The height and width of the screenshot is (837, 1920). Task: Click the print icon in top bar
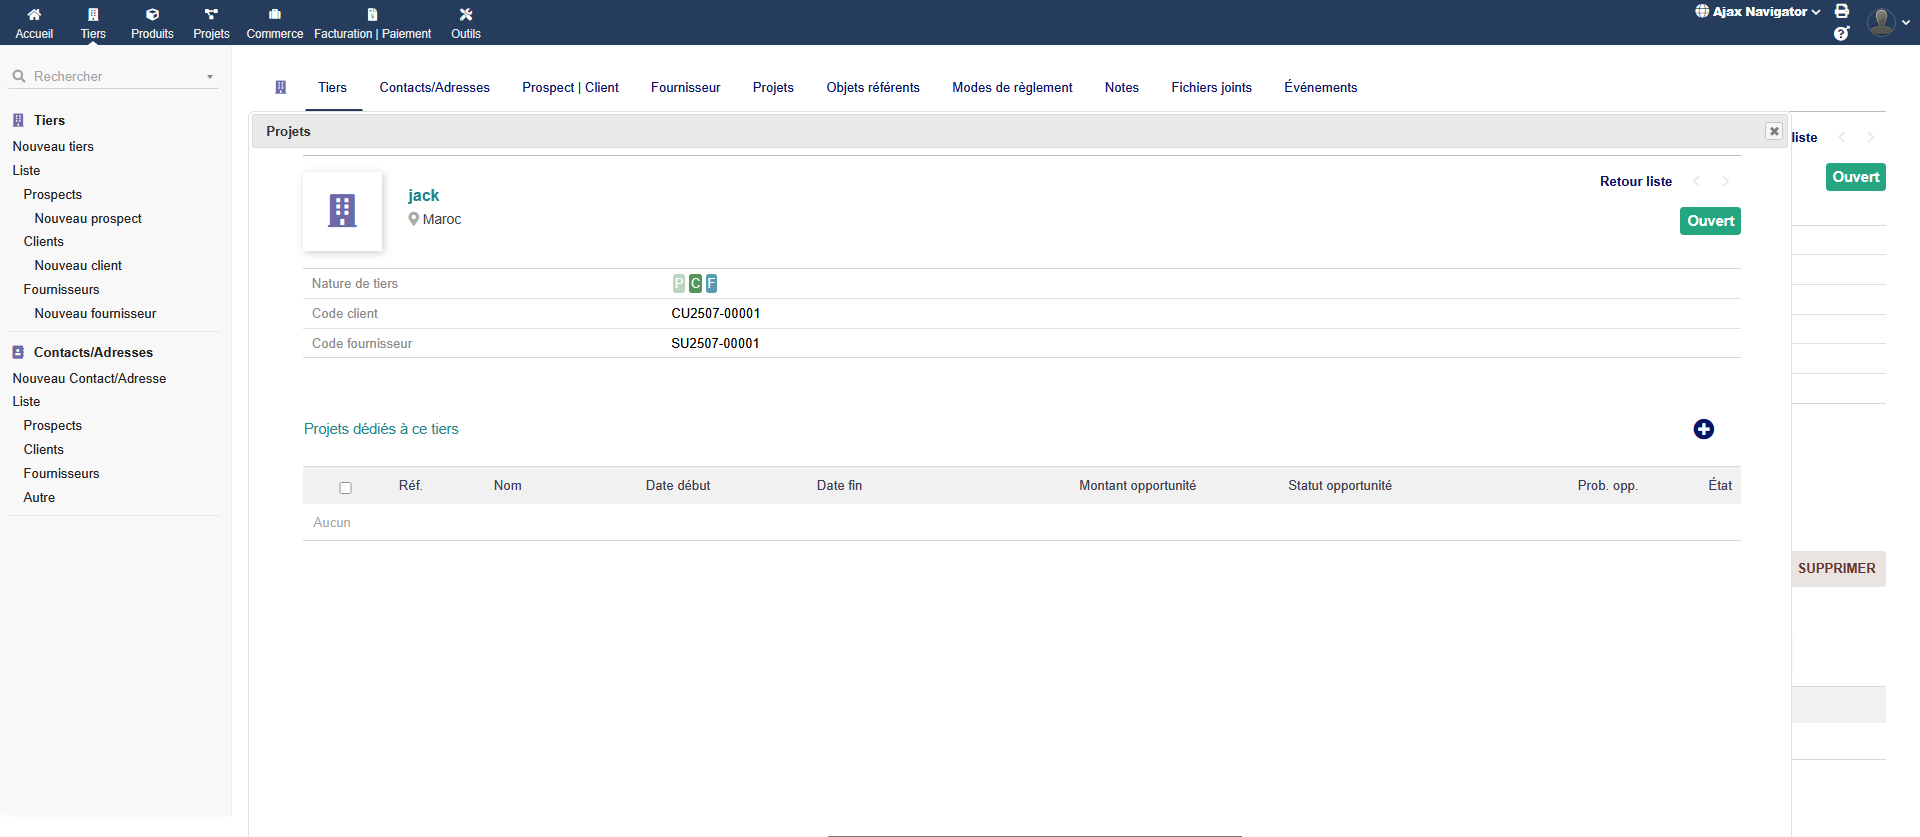(x=1842, y=11)
